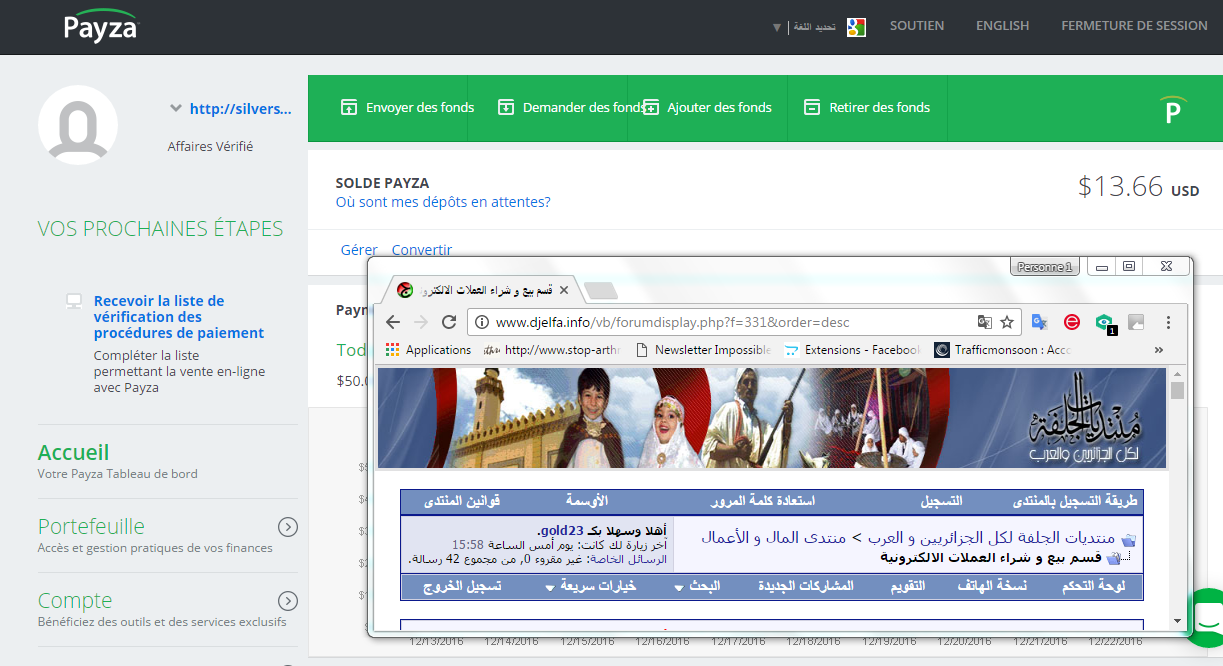The width and height of the screenshot is (1223, 666).
Task: Click the djelfa forum banner image
Action: click(772, 418)
